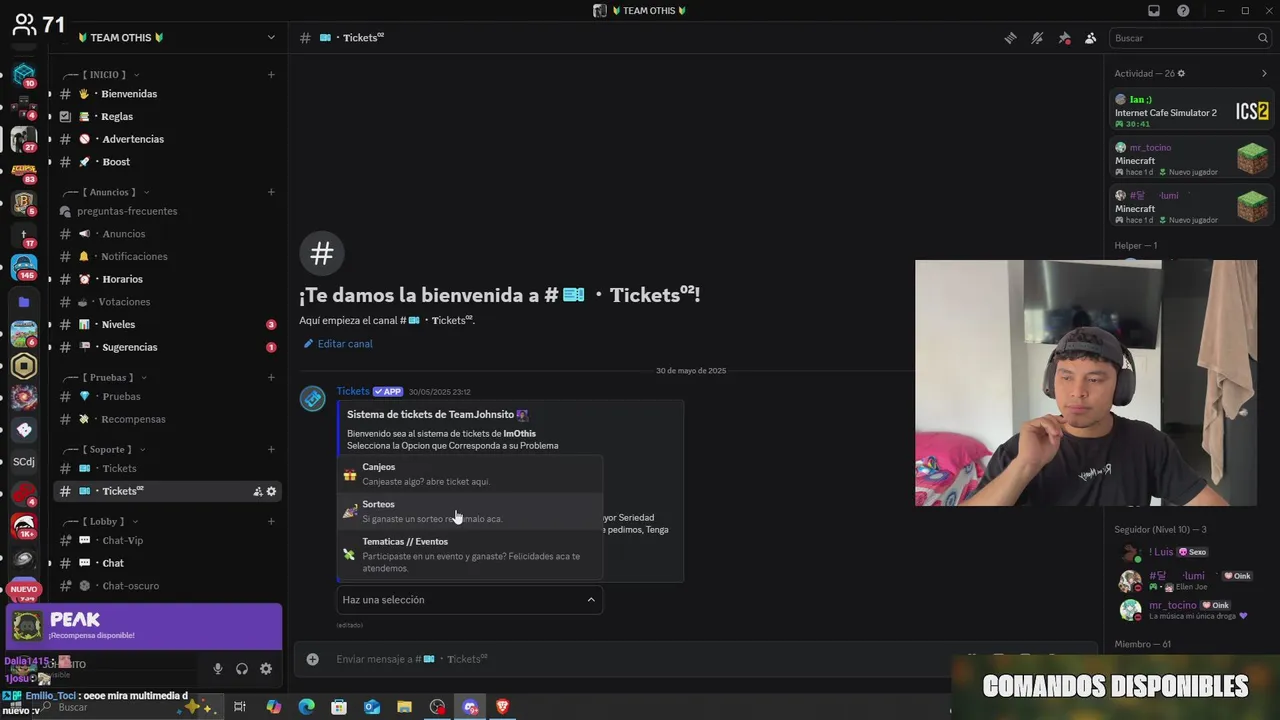
Task: Collapse the Pruebas category
Action: [x=105, y=377]
